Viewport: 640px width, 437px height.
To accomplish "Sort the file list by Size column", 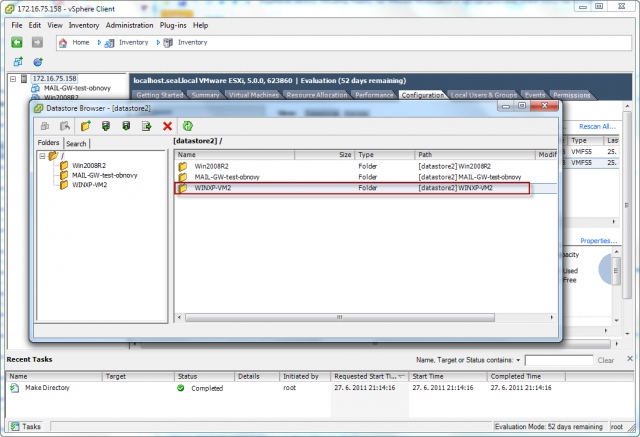I will pyautogui.click(x=324, y=155).
